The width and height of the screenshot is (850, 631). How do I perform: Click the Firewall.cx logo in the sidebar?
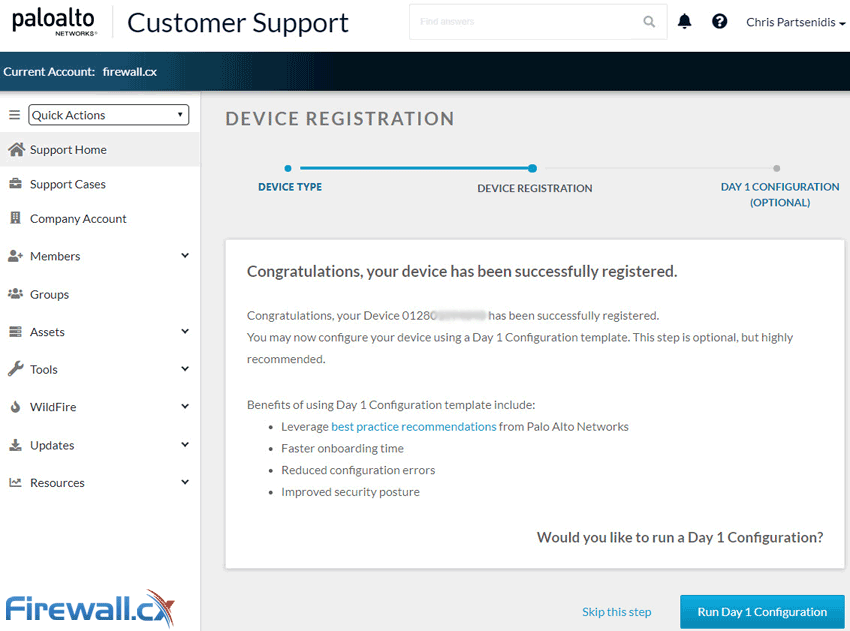click(x=90, y=609)
